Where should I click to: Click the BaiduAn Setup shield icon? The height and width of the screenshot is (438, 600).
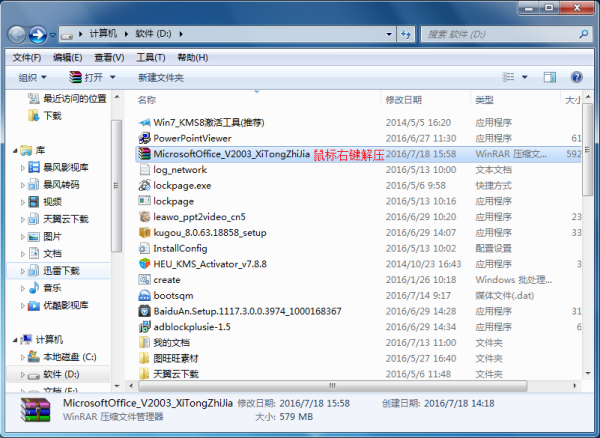pos(144,311)
